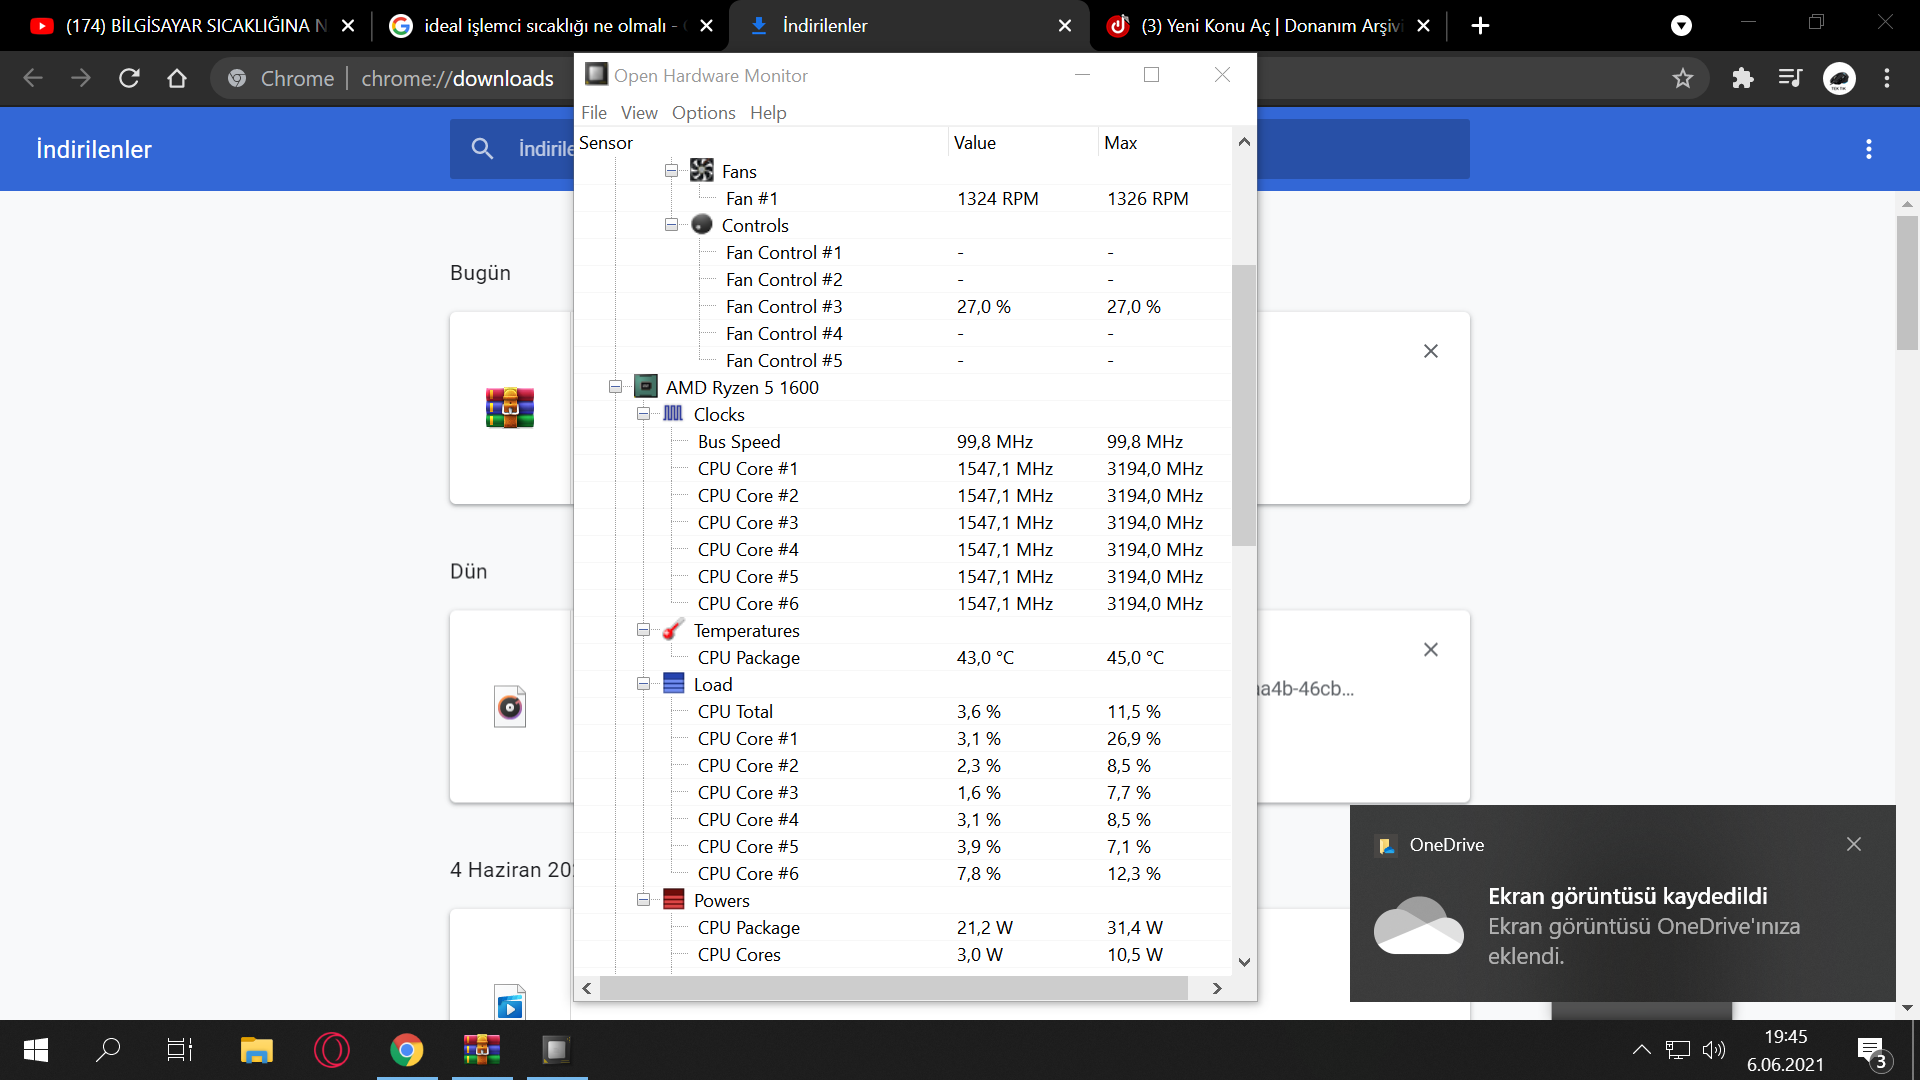Image resolution: width=1920 pixels, height=1080 pixels.
Task: Open the Help menu
Action: 768,113
